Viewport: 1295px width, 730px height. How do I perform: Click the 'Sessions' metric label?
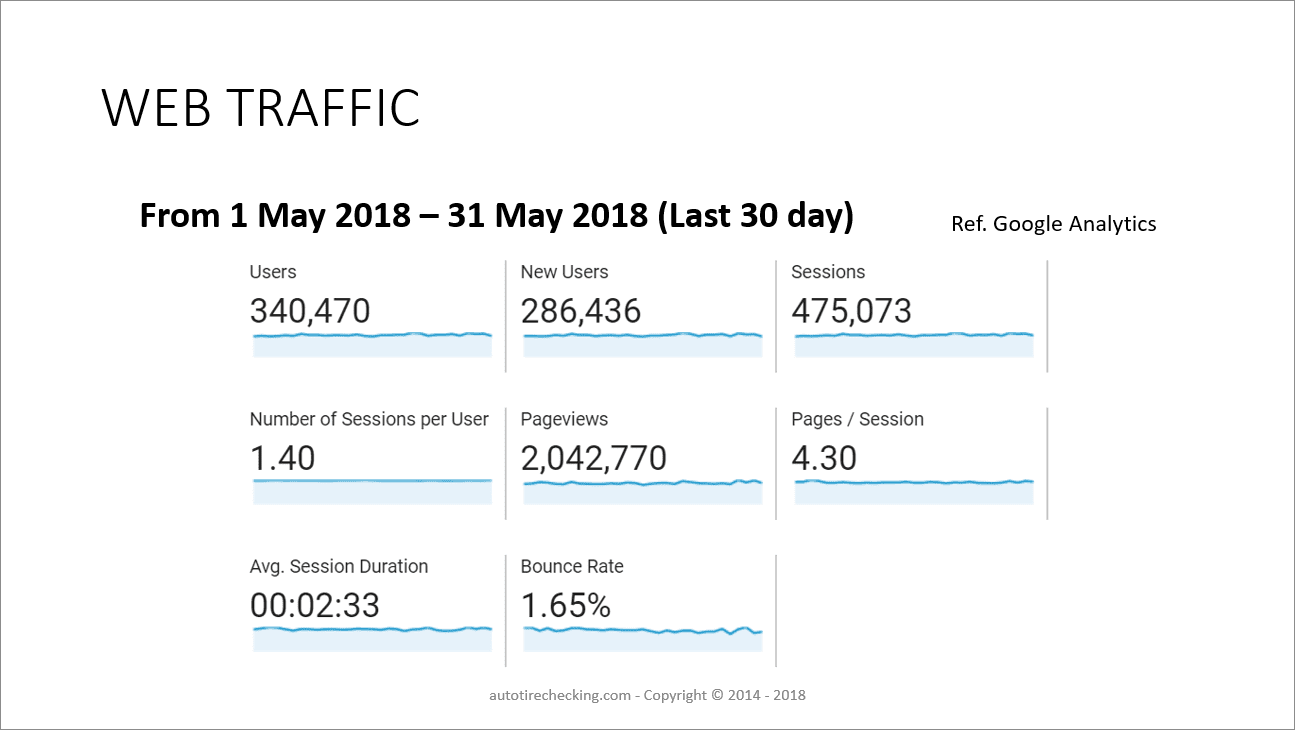pyautogui.click(x=828, y=272)
